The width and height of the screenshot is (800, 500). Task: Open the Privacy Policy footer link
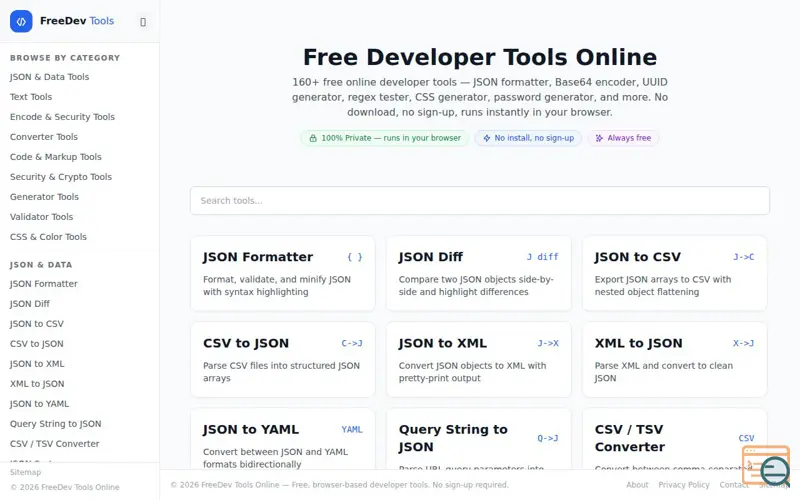click(684, 485)
